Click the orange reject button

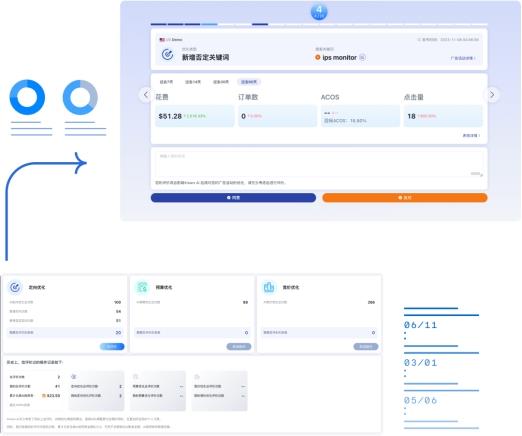coord(405,198)
